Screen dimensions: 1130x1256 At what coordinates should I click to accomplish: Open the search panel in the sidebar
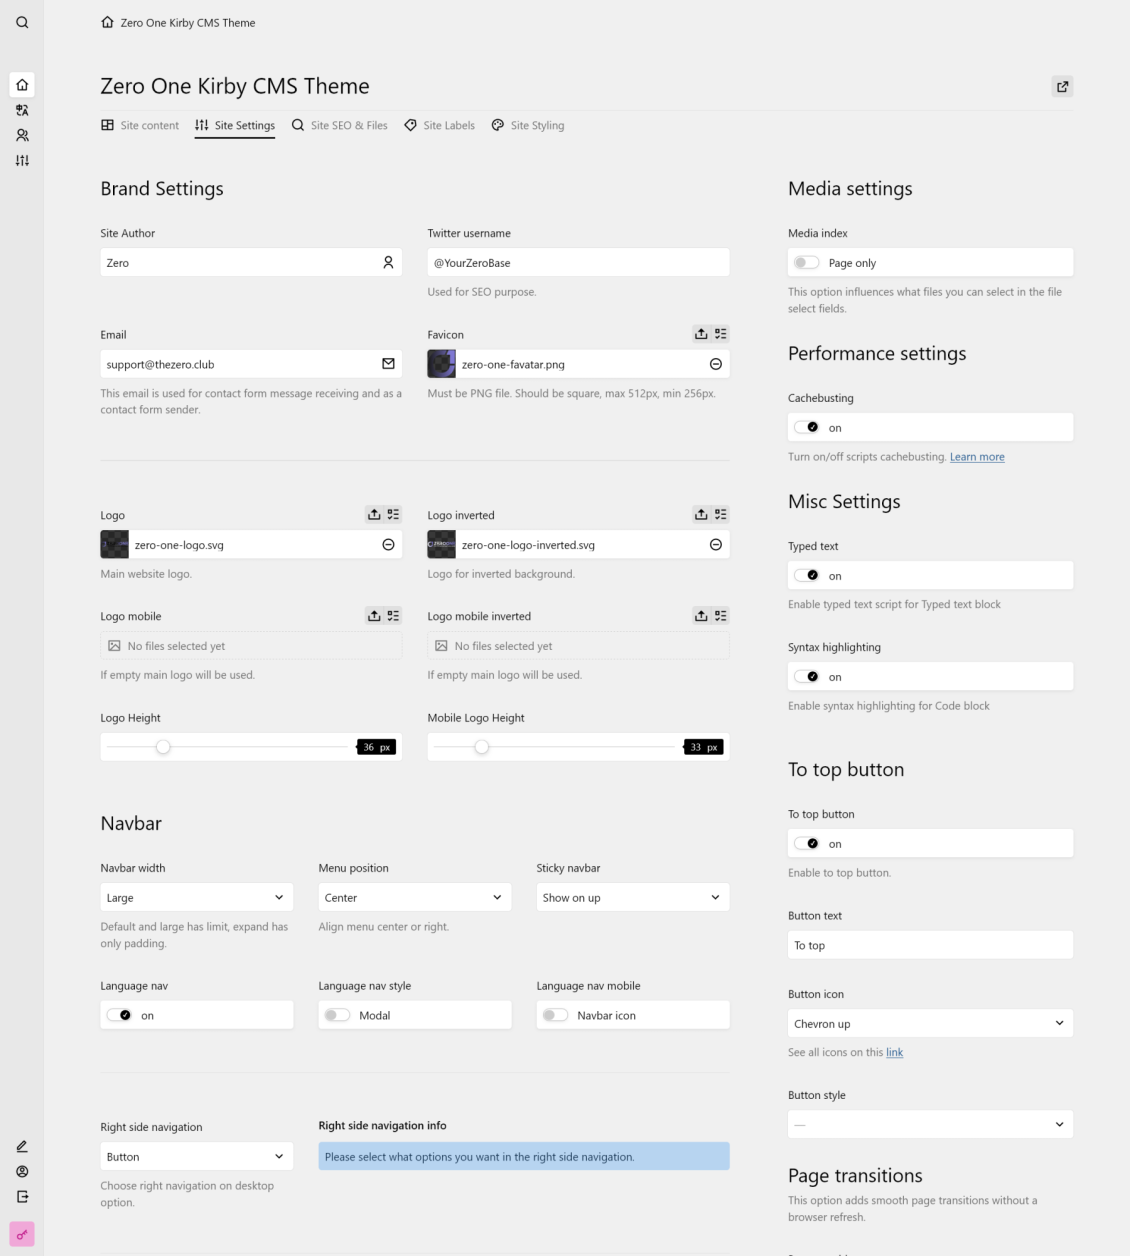pyautogui.click(x=22, y=22)
